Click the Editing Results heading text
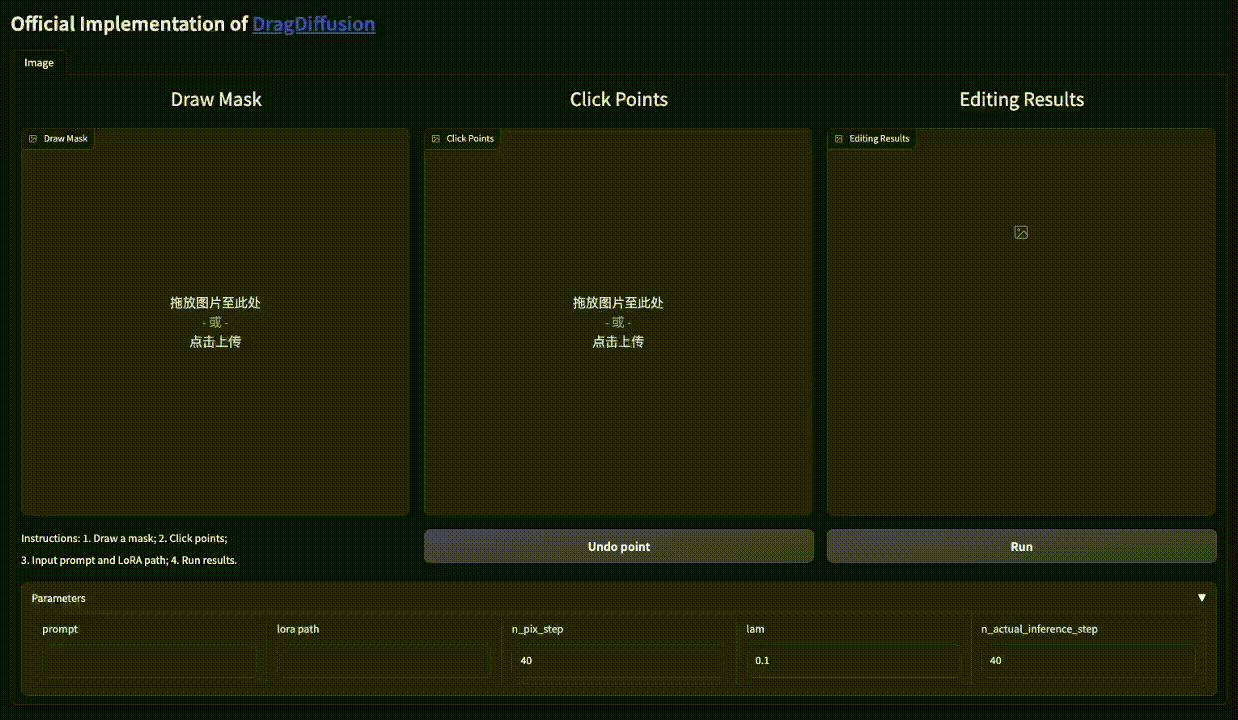Viewport: 1238px width, 720px height. pyautogui.click(x=1021, y=99)
